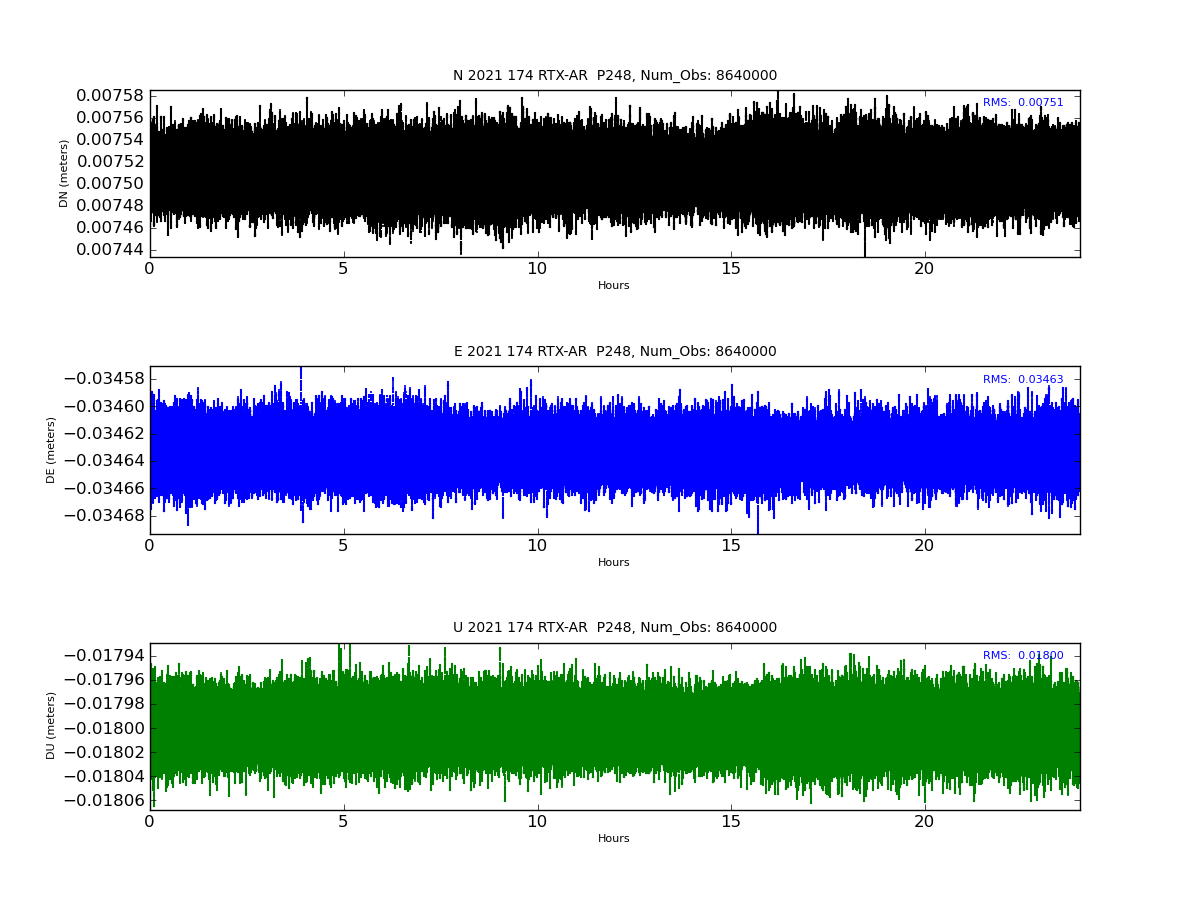Click the -0.03468 tick label on the east plot
The image size is (1200, 900).
click(104, 516)
